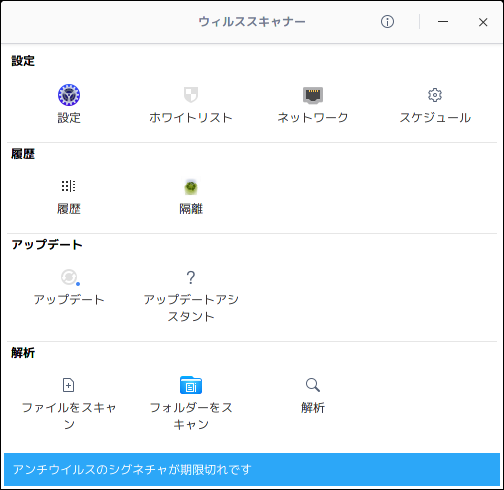The height and width of the screenshot is (490, 504).
Task: Open the 隔離 quarantine icon
Action: coord(191,187)
